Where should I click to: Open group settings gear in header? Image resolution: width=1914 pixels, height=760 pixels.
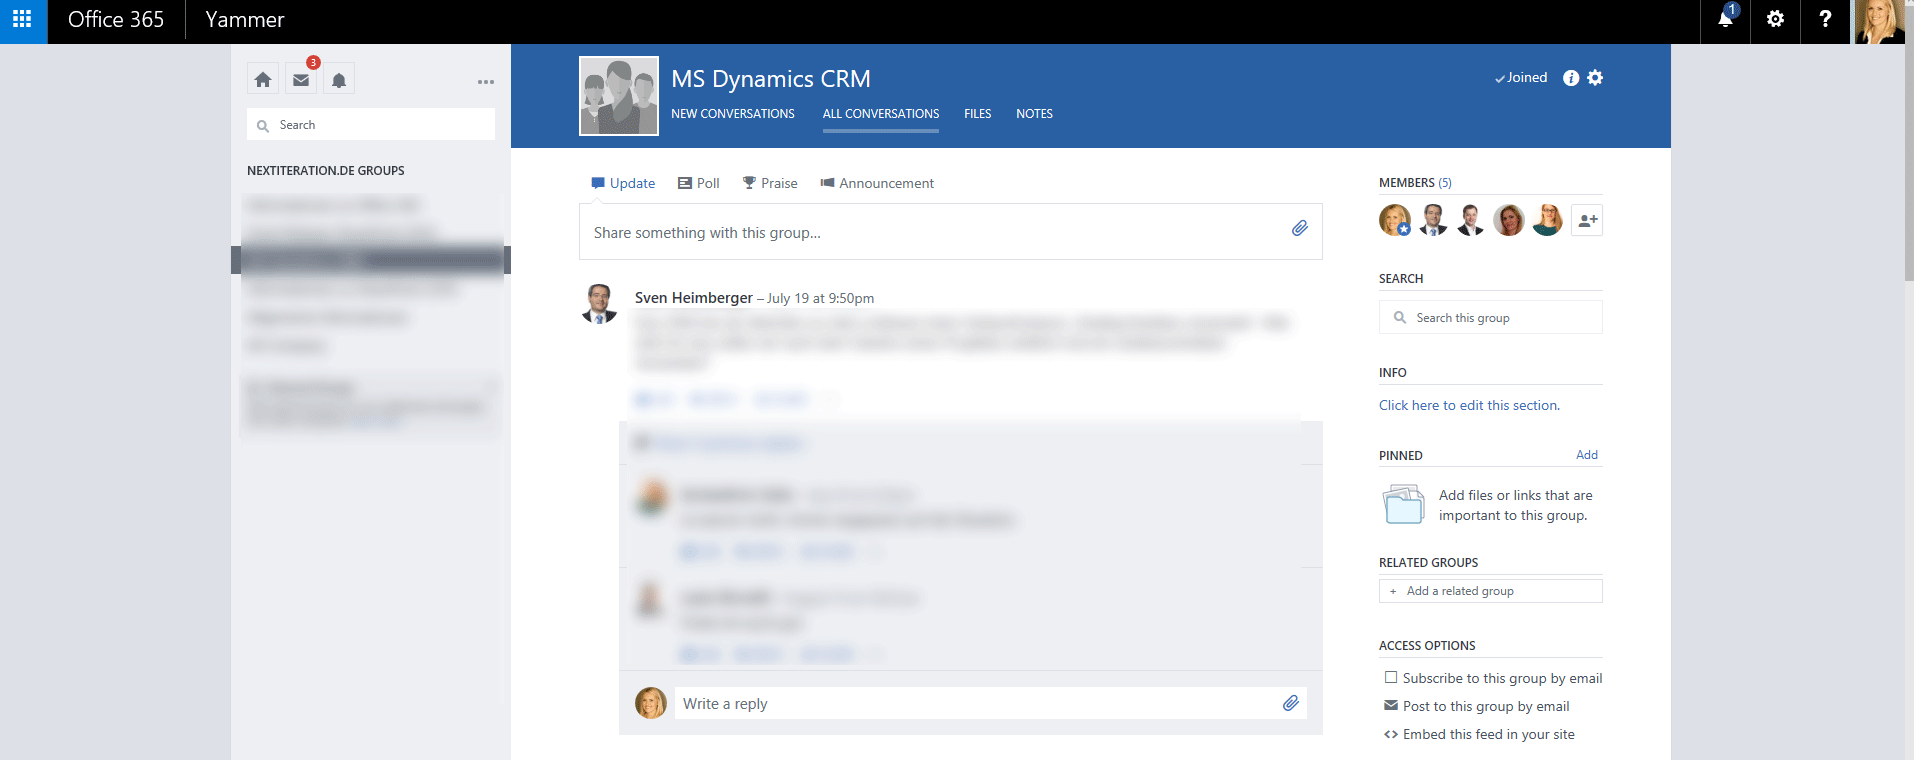coord(1595,78)
